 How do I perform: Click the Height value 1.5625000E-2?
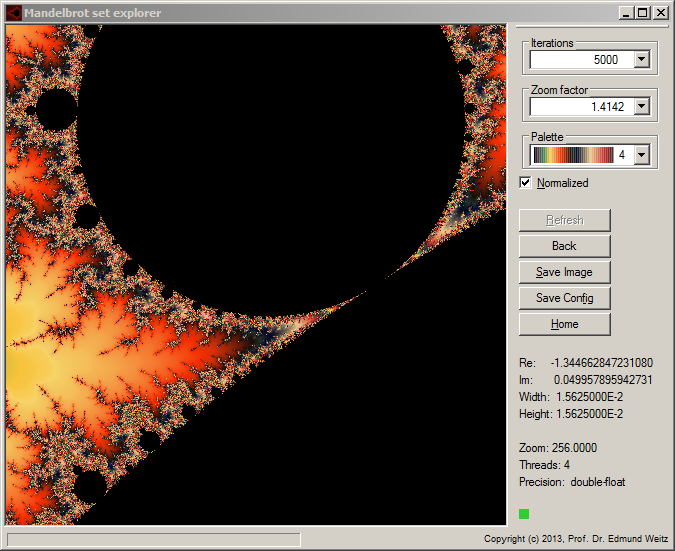tap(589, 414)
